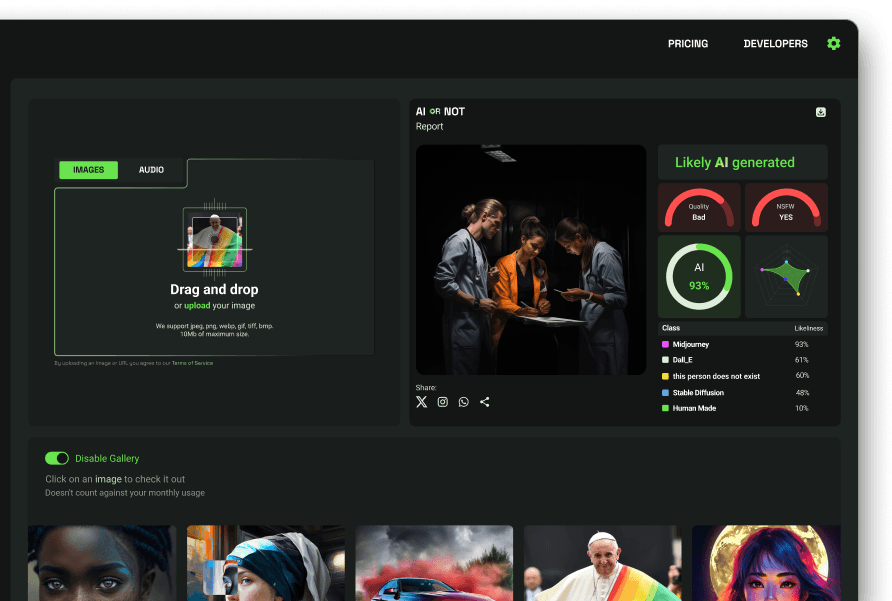The image size is (892, 601).
Task: Share the report via WhatsApp
Action: tap(463, 402)
